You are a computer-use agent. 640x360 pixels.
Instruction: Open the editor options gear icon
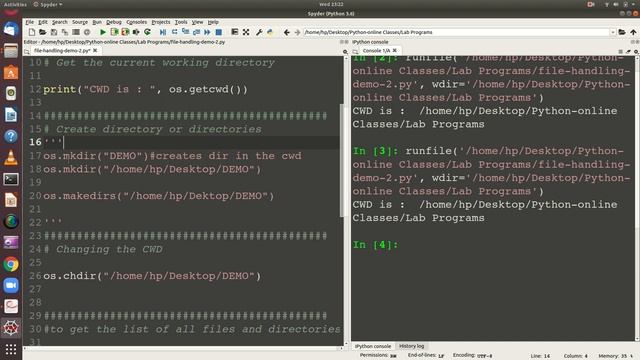[x=345, y=51]
